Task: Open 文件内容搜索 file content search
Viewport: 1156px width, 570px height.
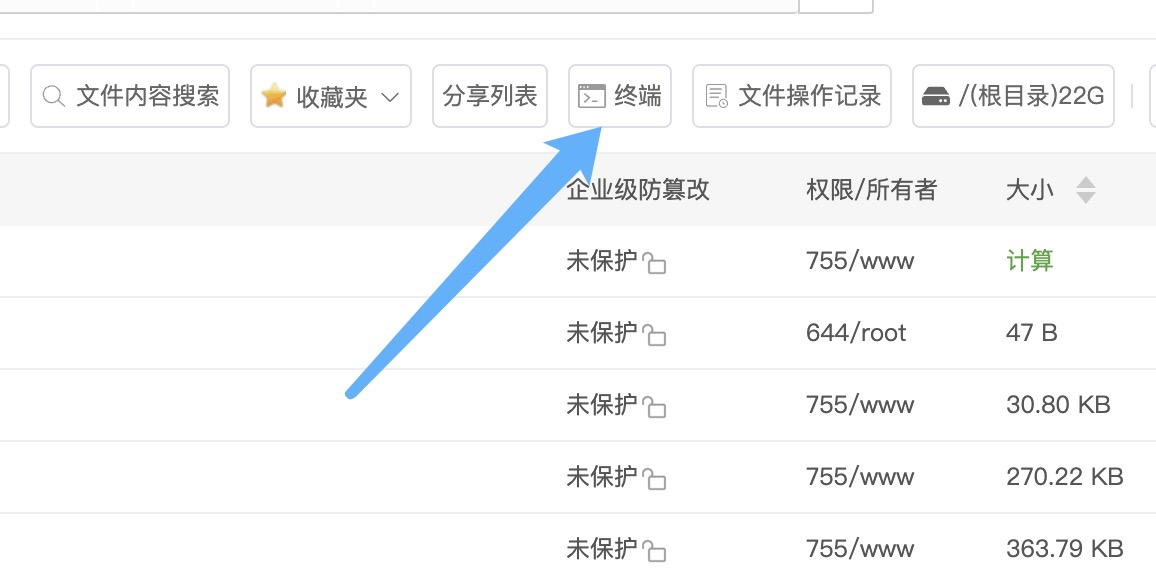Action: point(130,96)
